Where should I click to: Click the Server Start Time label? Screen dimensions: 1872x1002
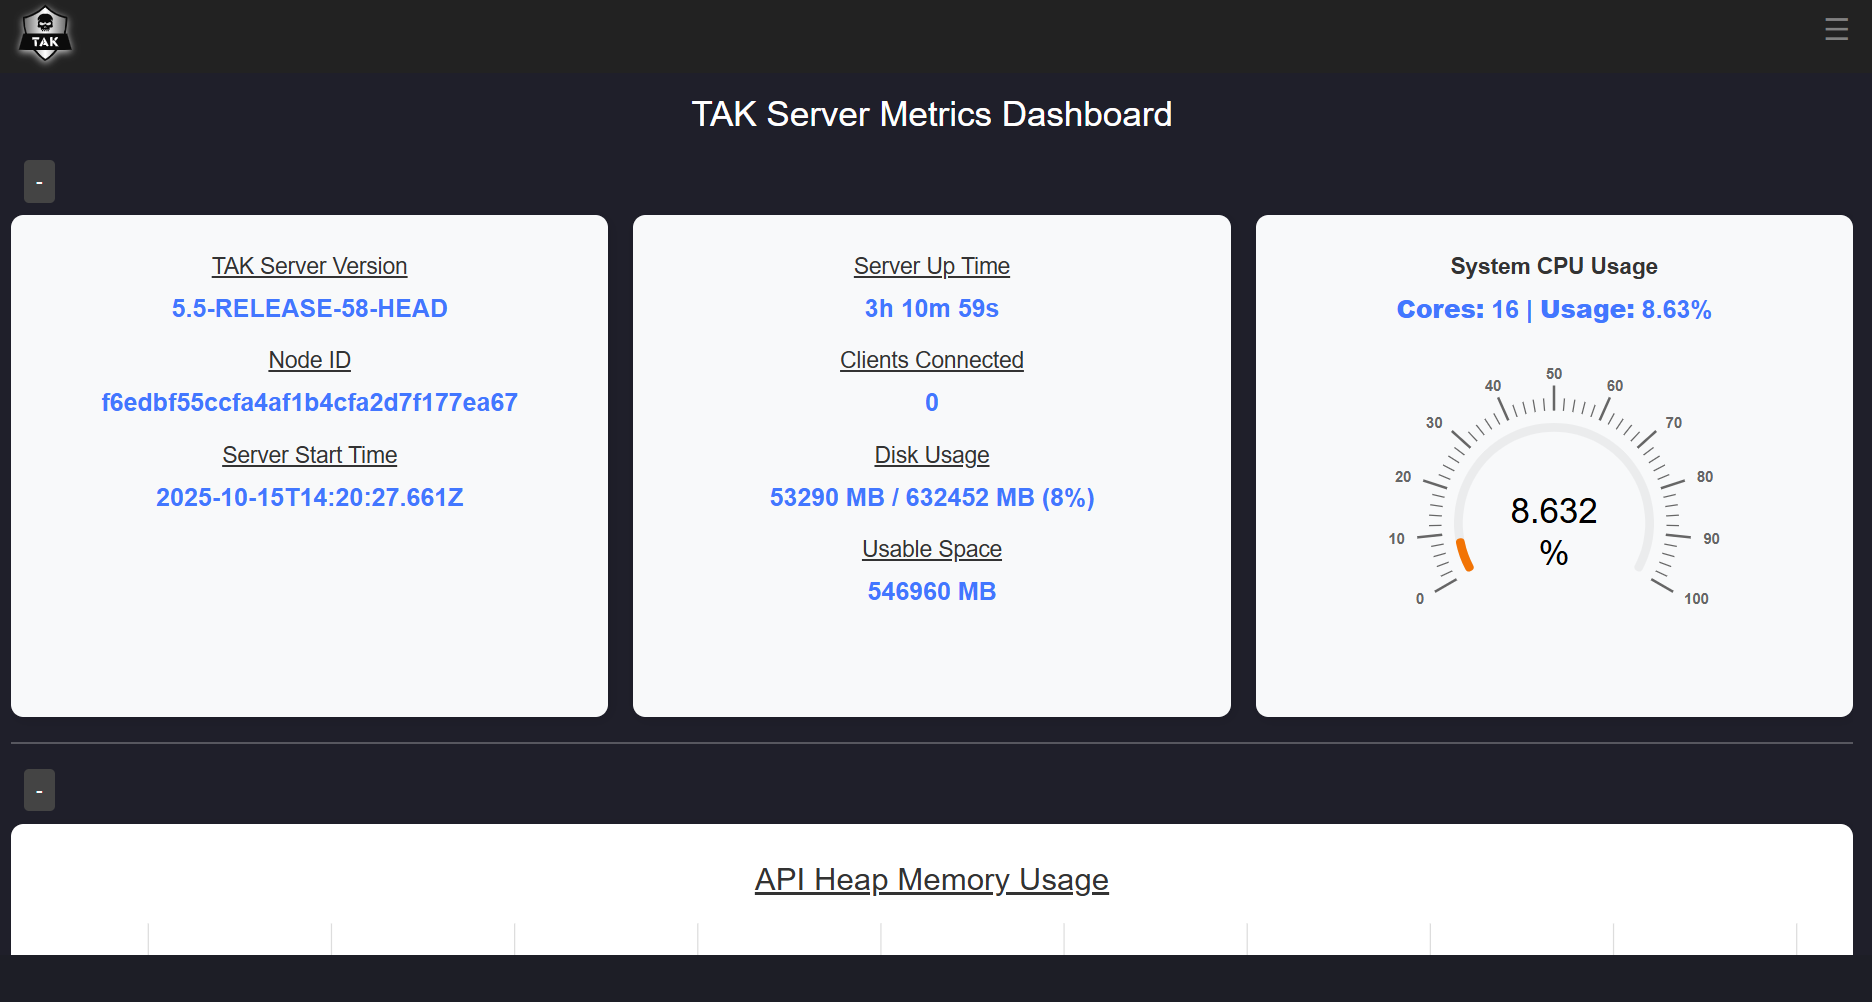pyautogui.click(x=309, y=455)
